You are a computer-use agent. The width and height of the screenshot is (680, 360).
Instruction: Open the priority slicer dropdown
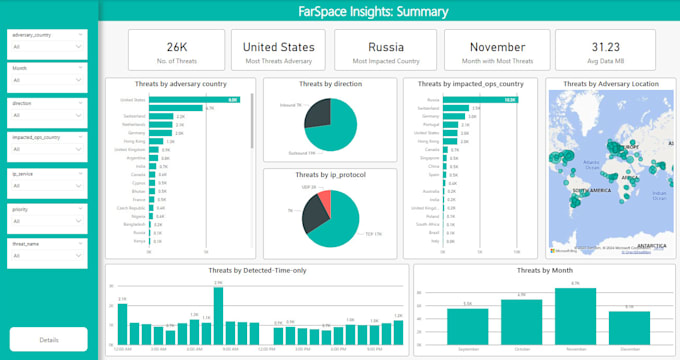pos(47,221)
